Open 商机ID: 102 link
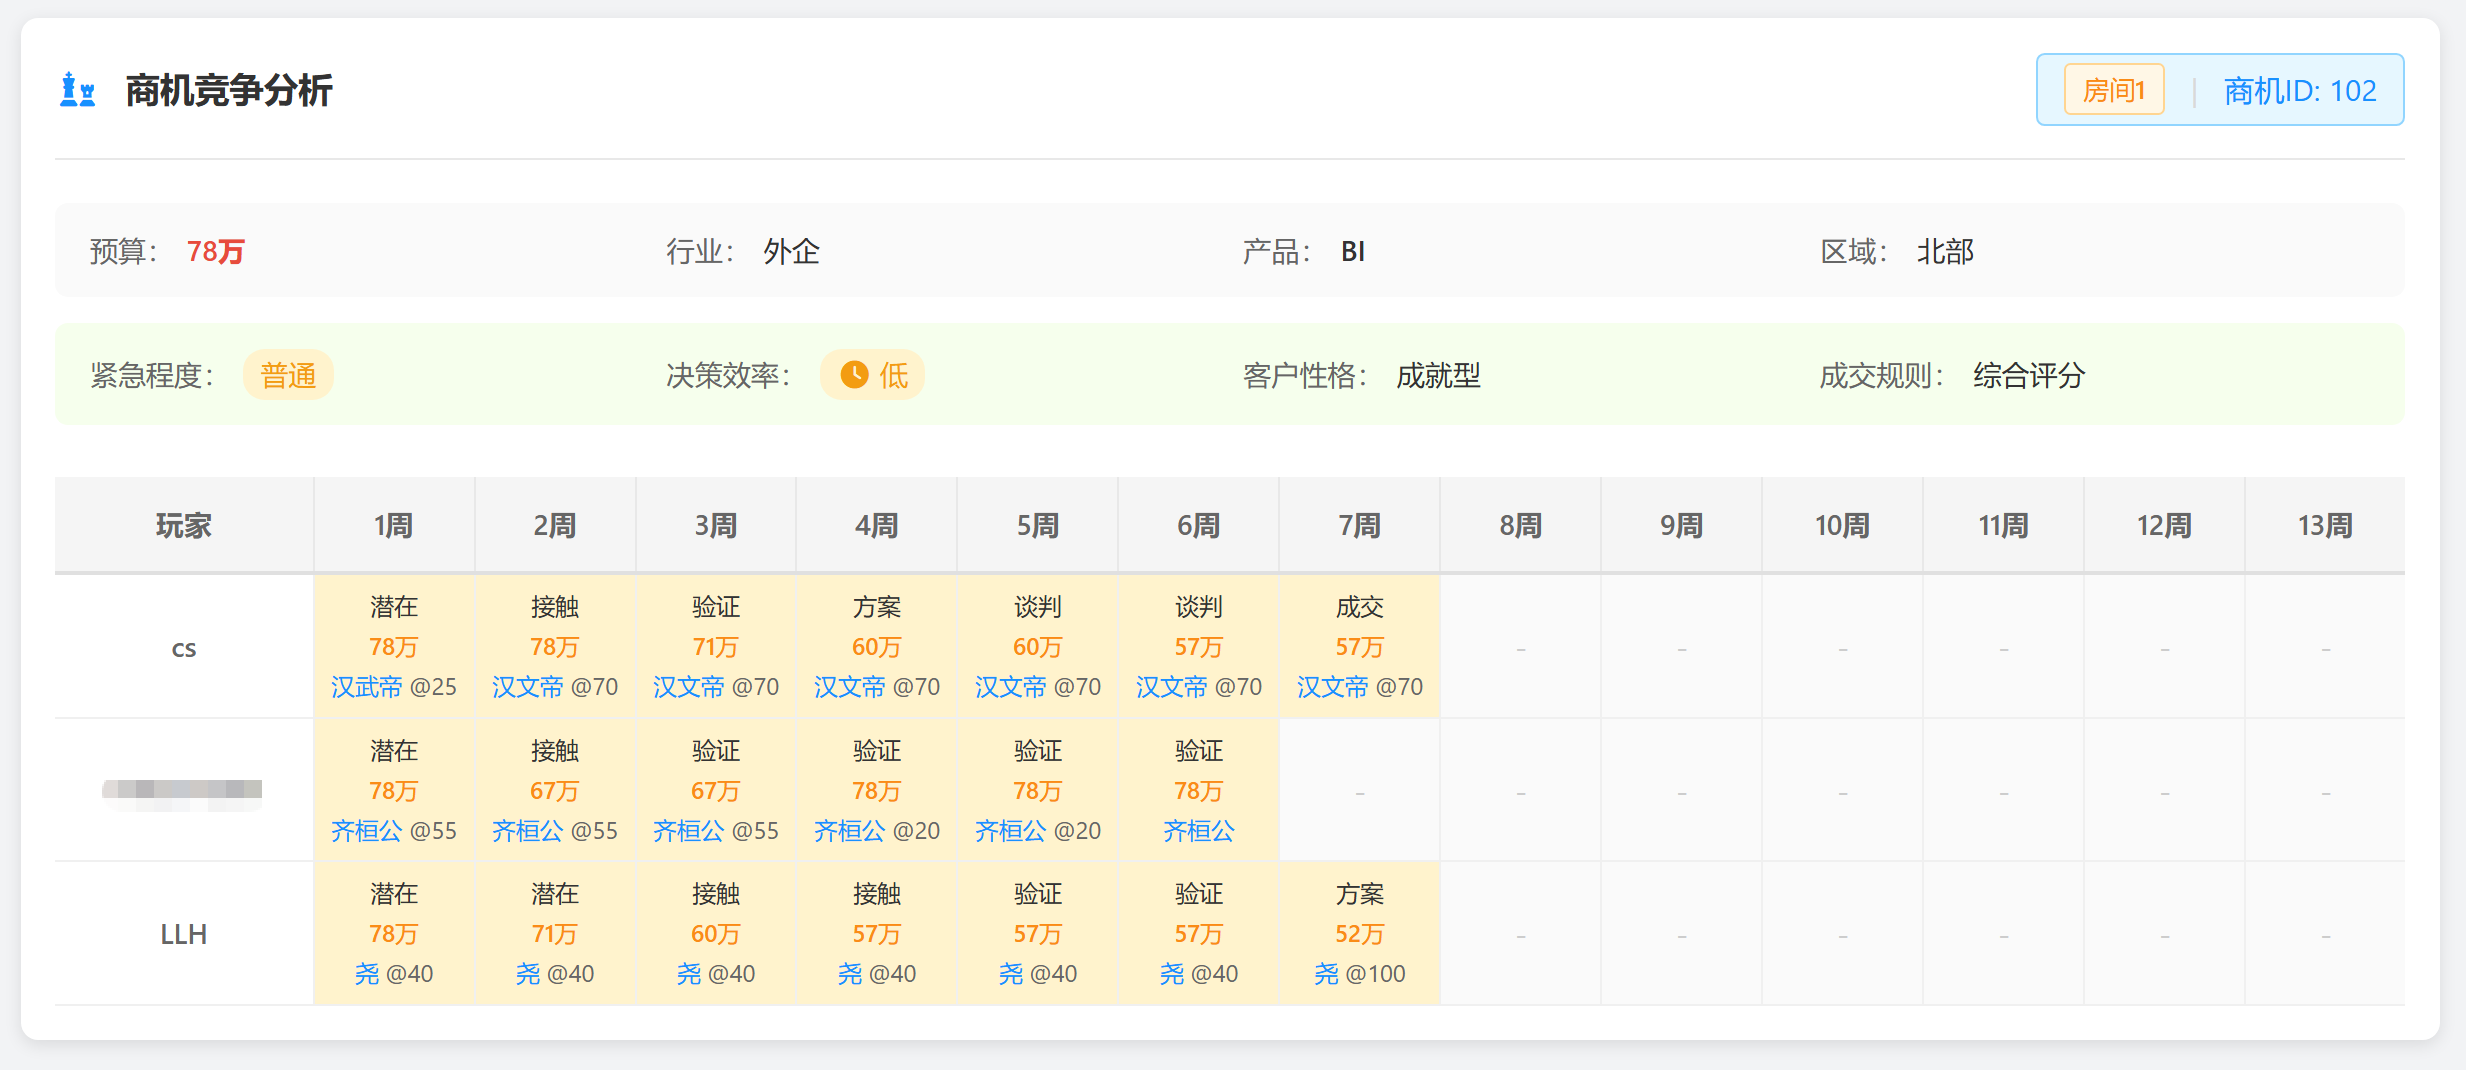The image size is (2466, 1070). pyautogui.click(x=2299, y=89)
